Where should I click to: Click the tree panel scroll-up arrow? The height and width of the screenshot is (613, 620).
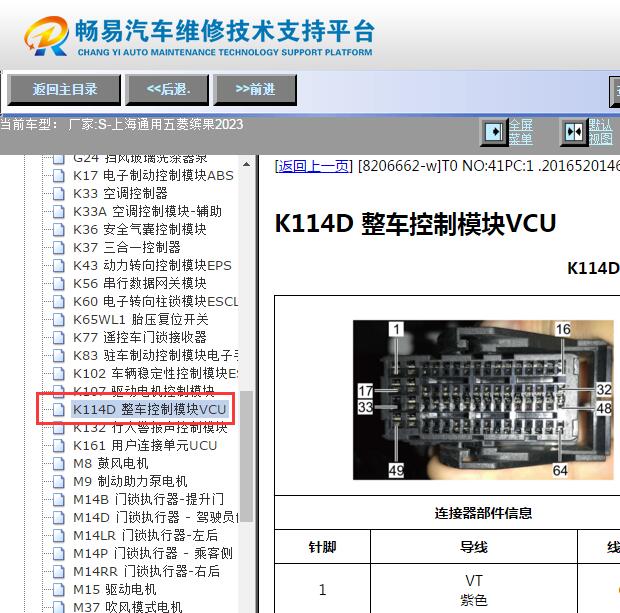tap(247, 164)
